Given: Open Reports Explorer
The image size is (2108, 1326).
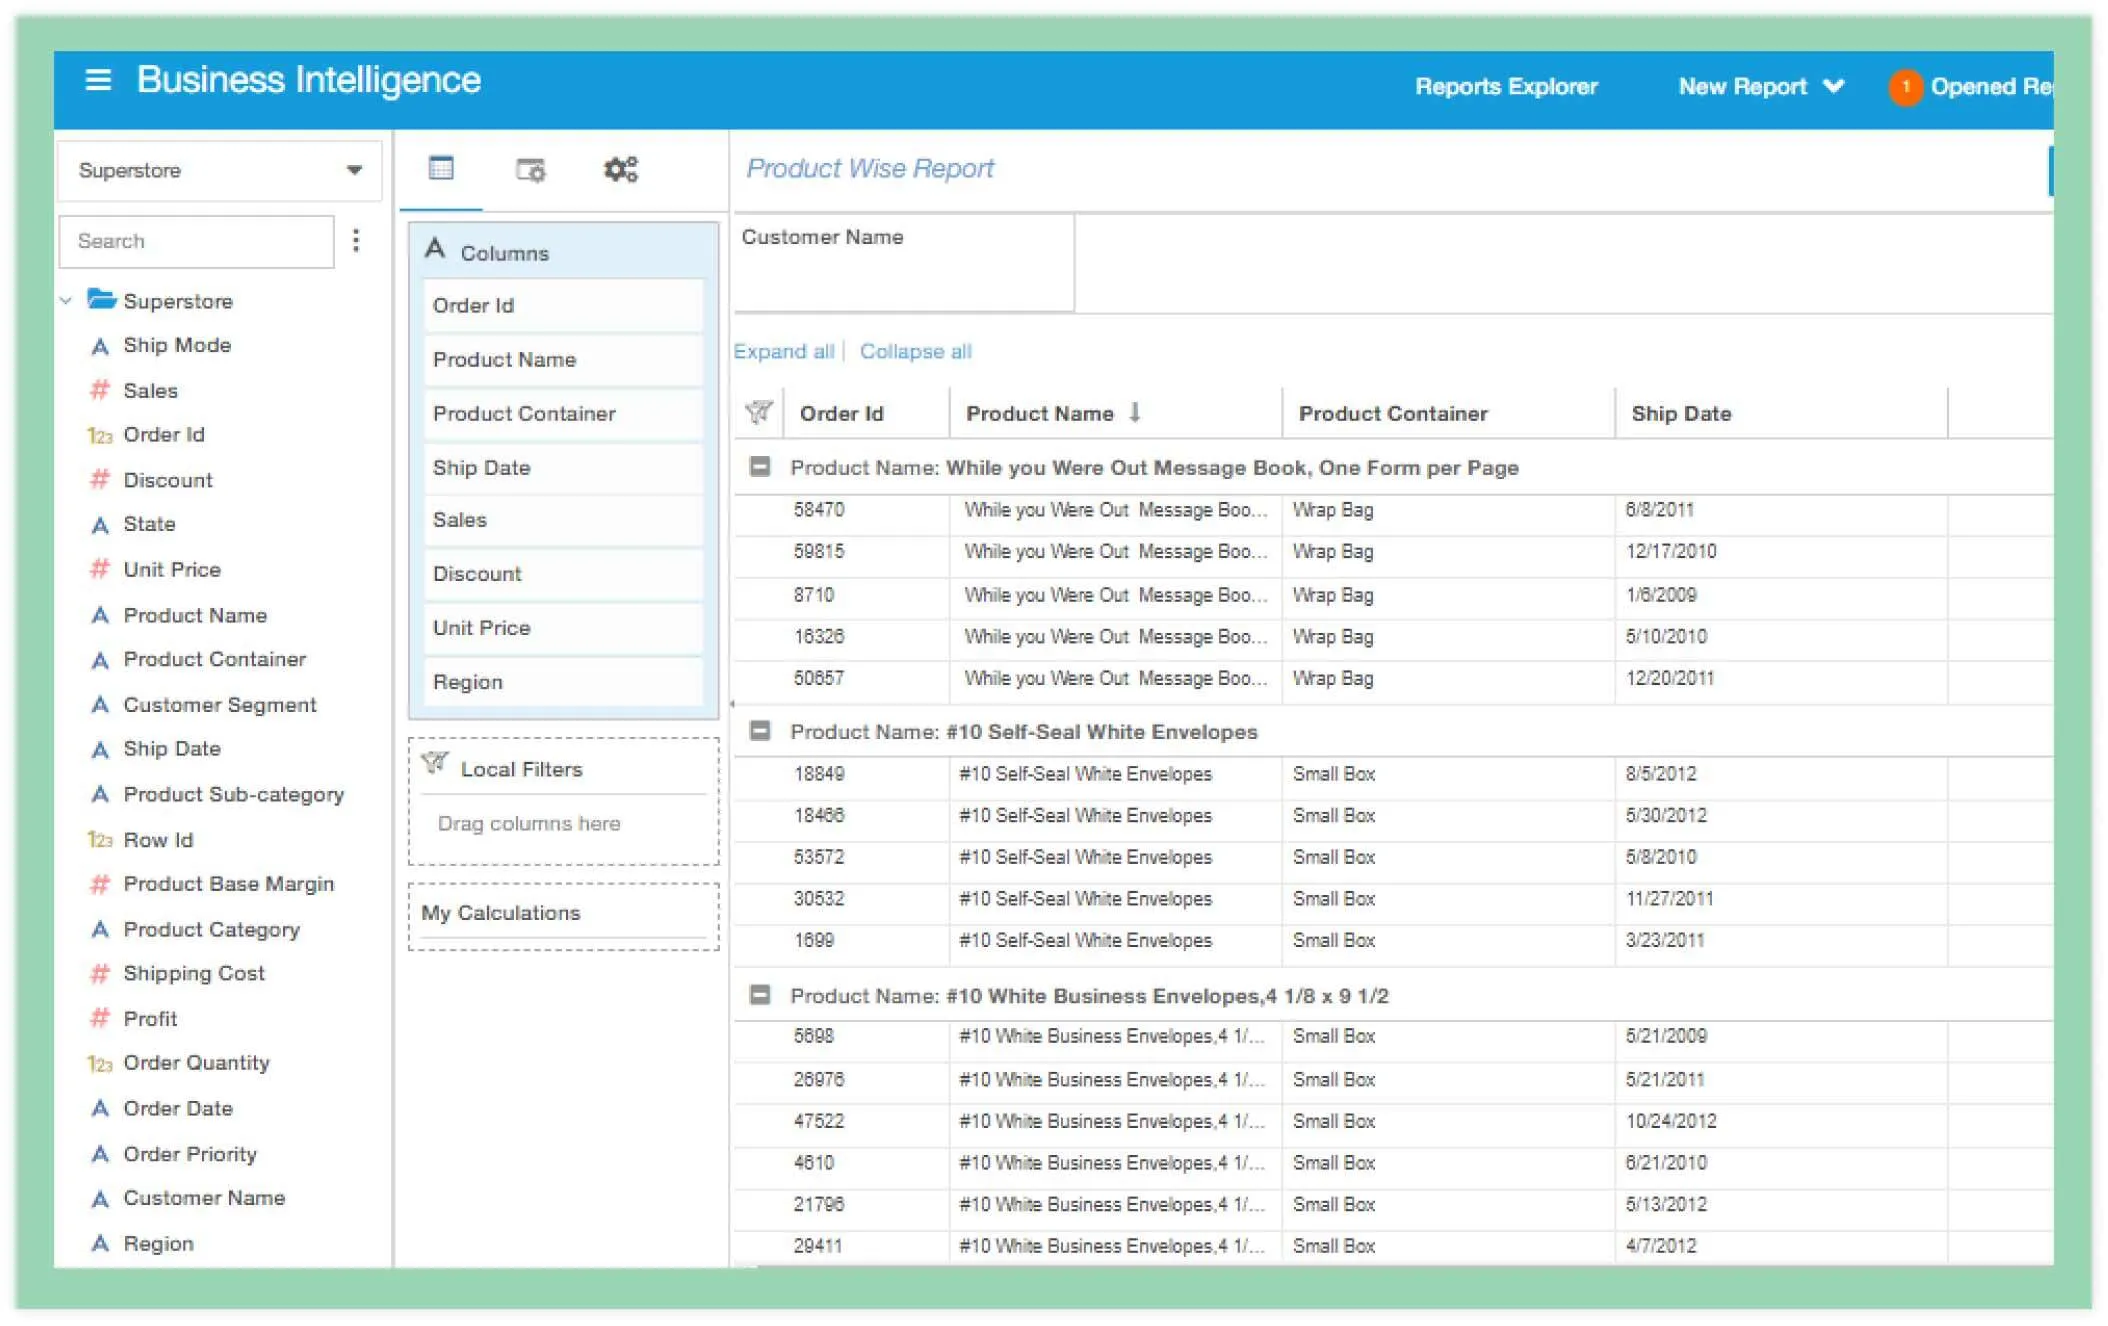Looking at the screenshot, I should click(1506, 87).
